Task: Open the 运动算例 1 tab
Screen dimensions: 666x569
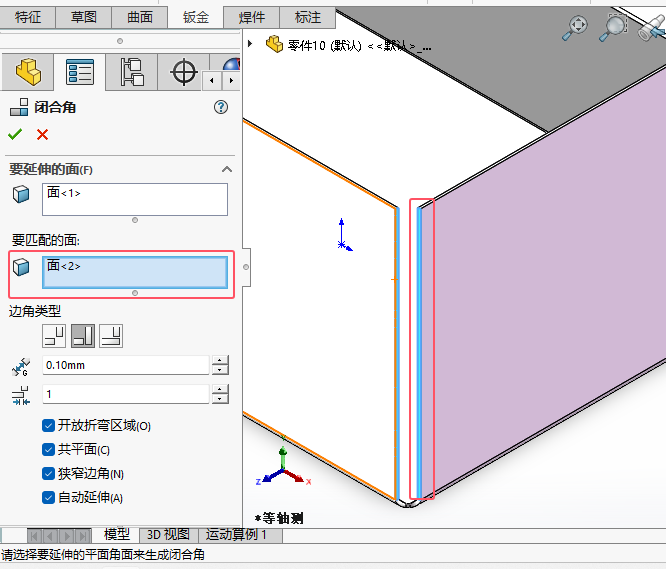Action: (237, 534)
